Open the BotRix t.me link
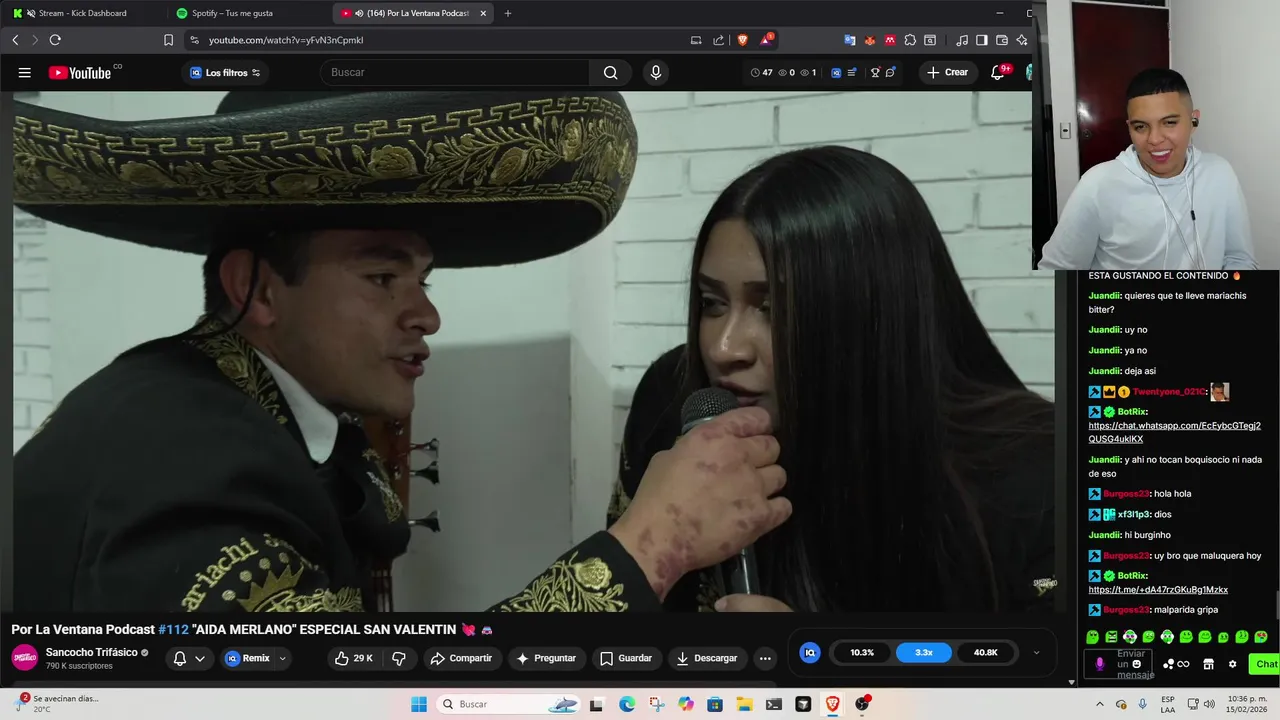Screen dimensions: 1280x720 (1158, 590)
